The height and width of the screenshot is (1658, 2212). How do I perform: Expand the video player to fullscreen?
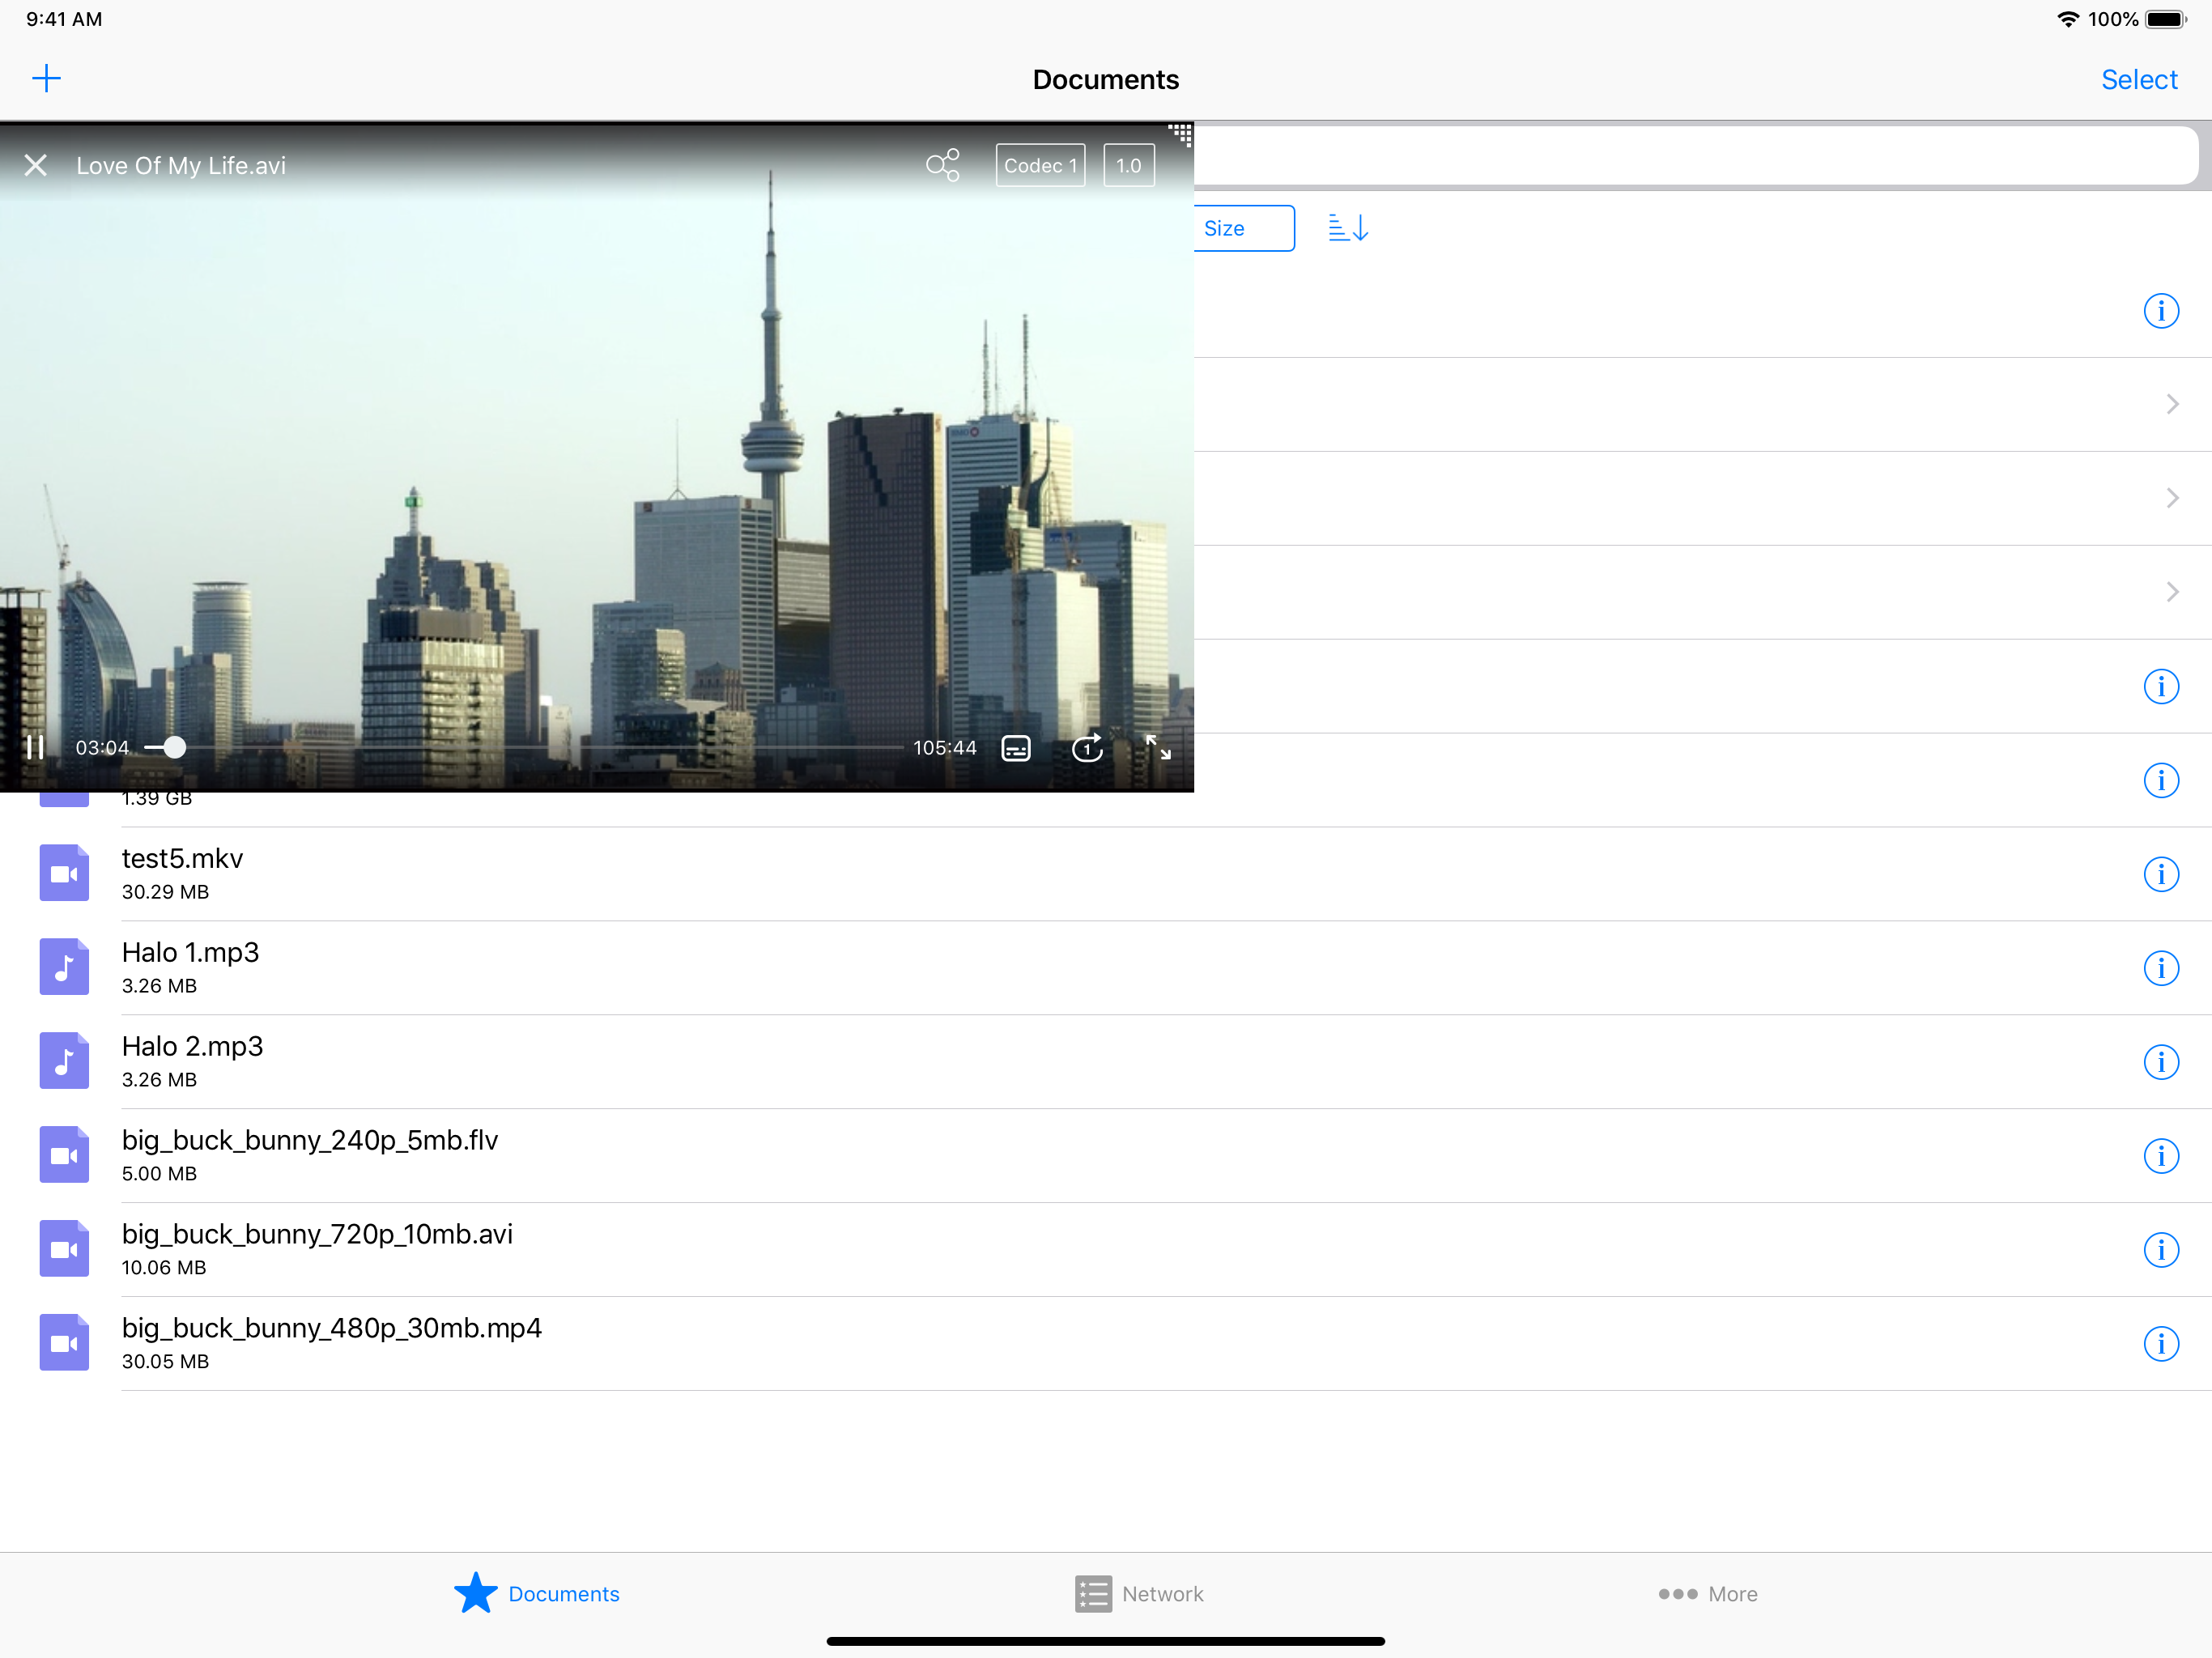click(x=1158, y=748)
